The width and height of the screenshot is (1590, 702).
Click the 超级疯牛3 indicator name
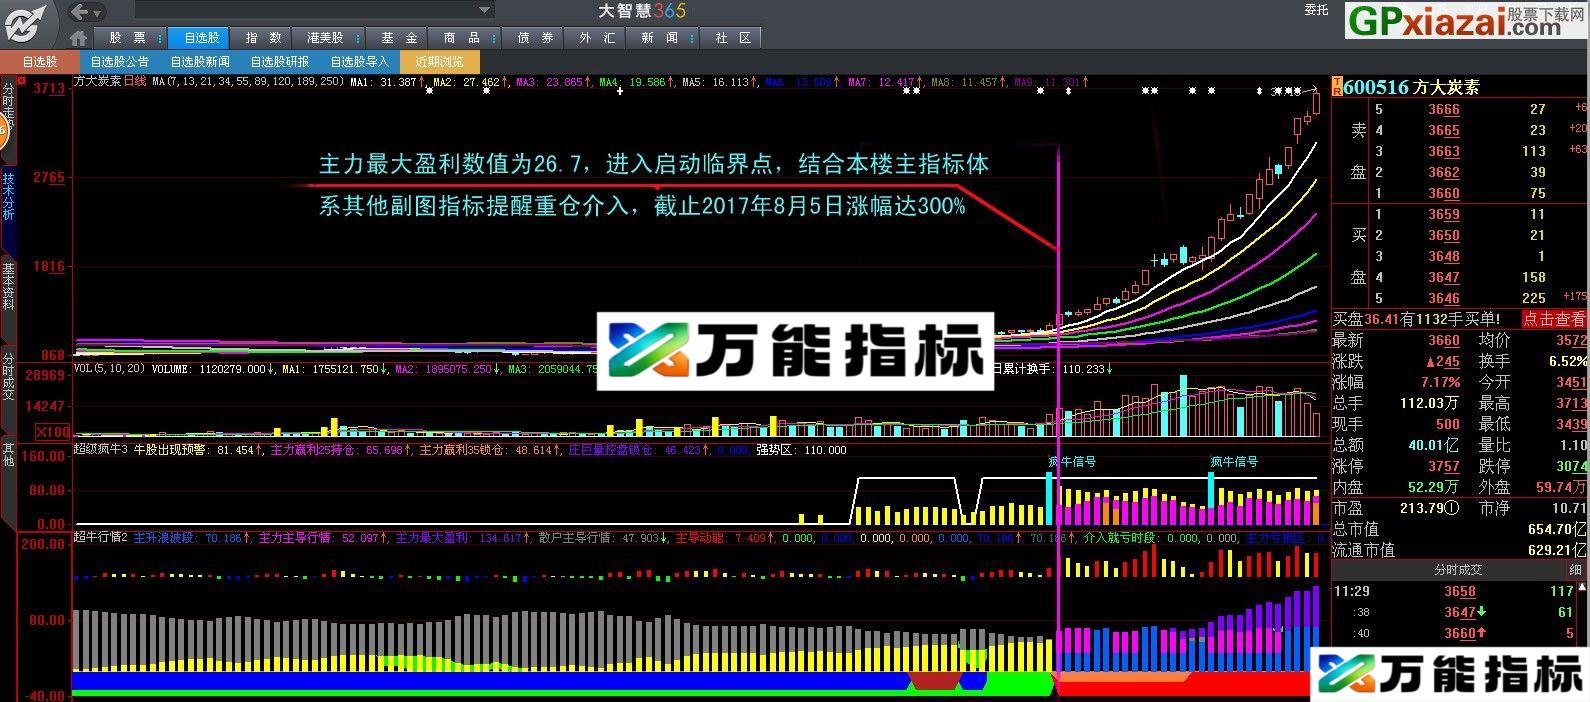coord(100,450)
